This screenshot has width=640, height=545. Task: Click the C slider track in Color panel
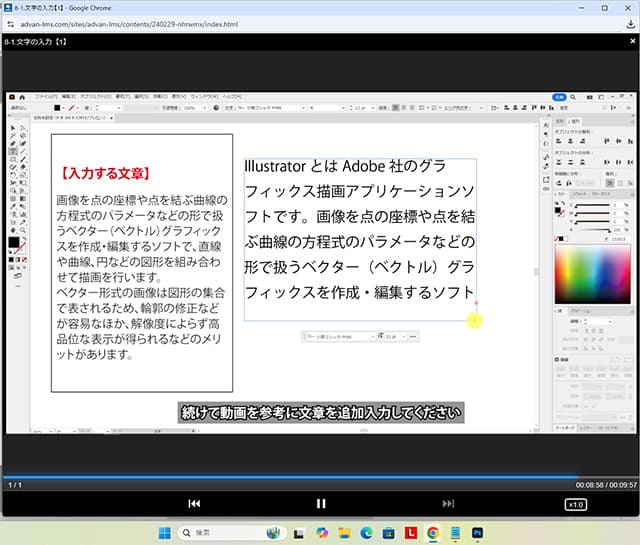[592, 205]
